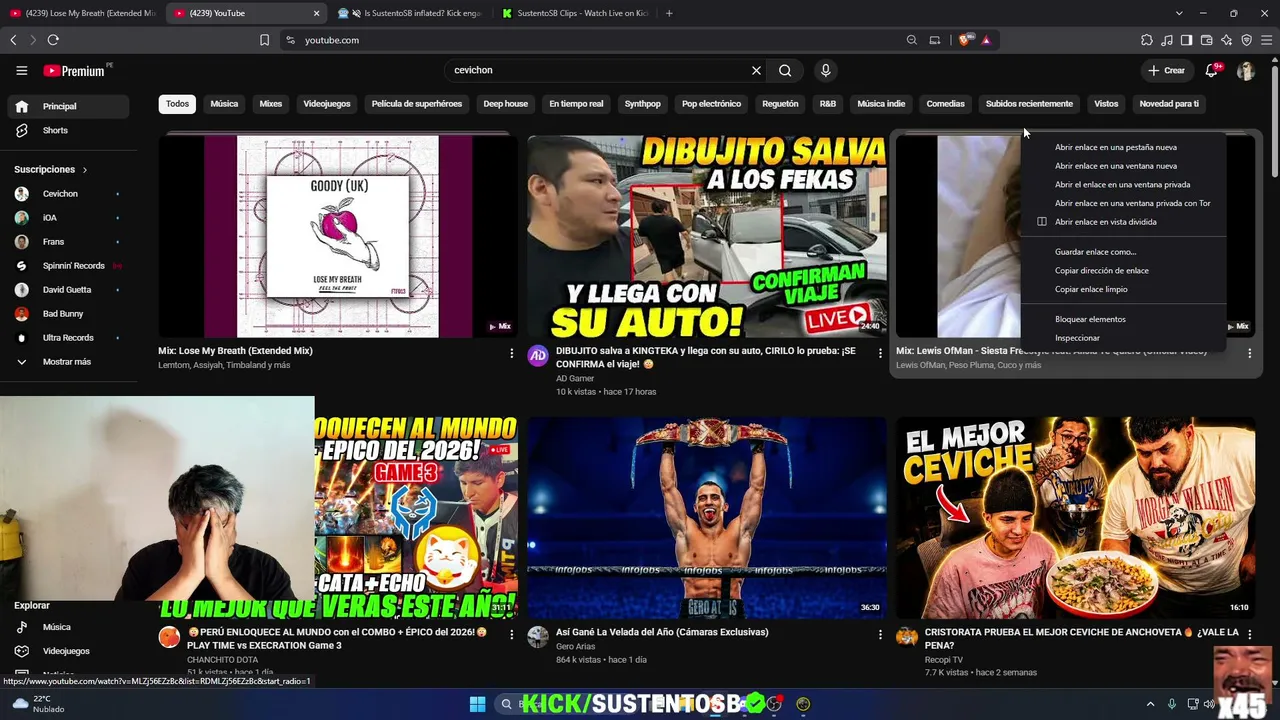The height and width of the screenshot is (720, 1280).
Task: Open the Leo AI sparkle icon
Action: pos(1226,40)
